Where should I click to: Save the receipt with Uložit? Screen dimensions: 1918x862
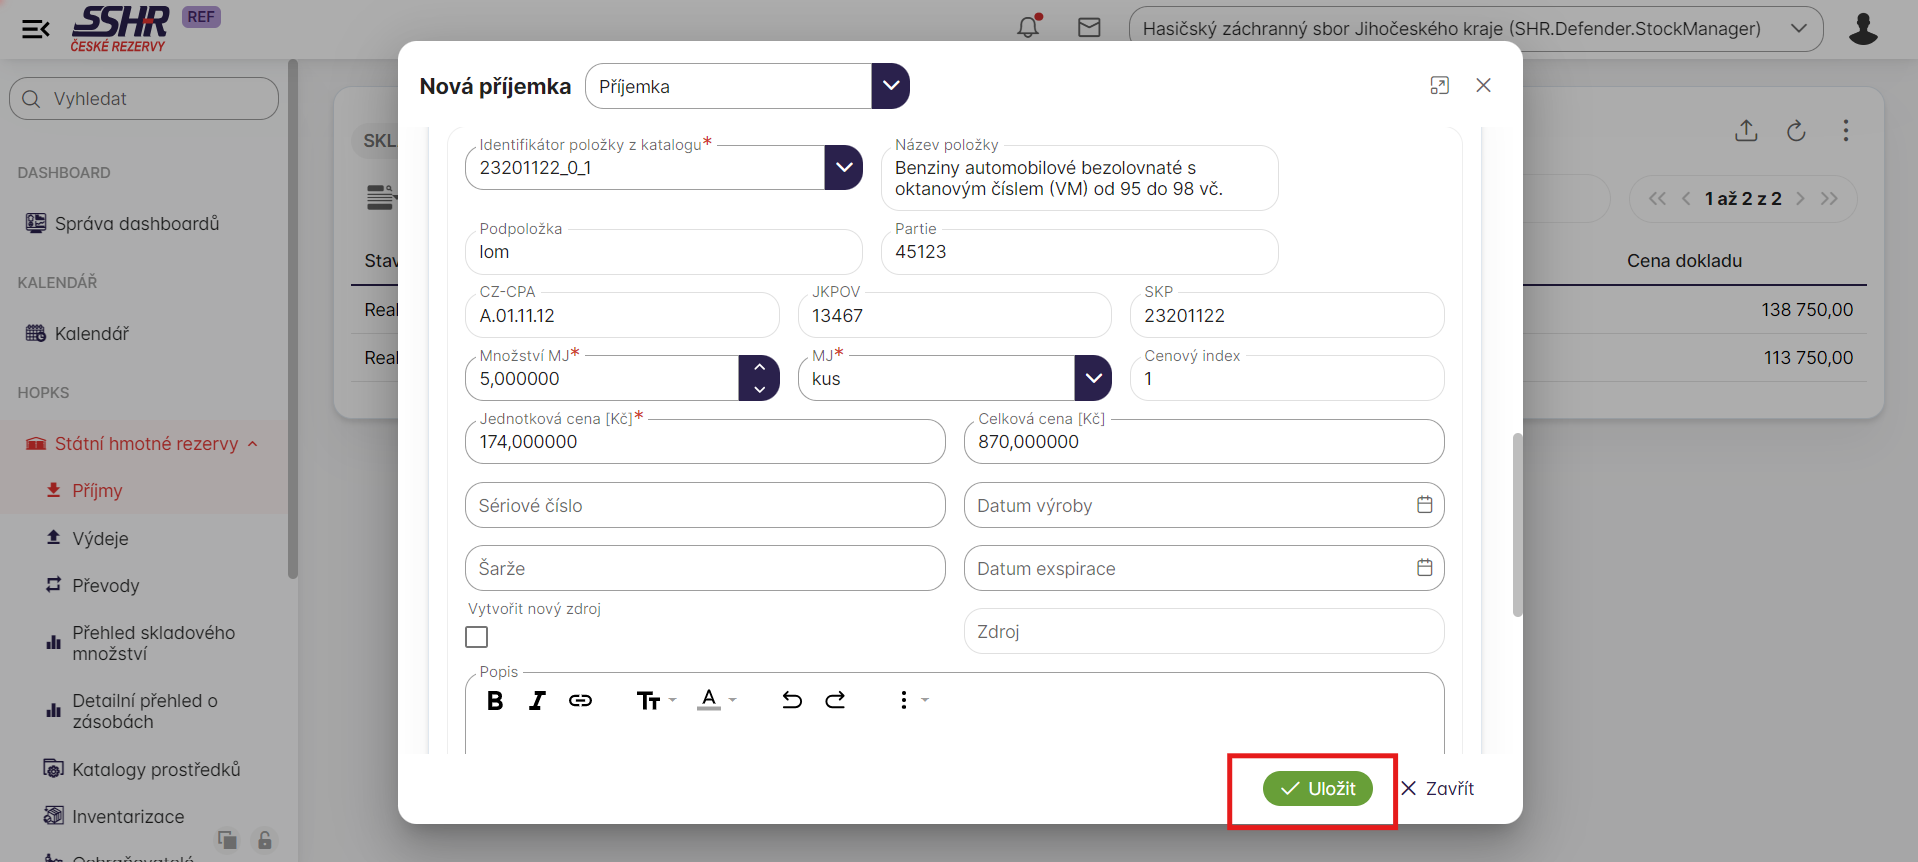pyautogui.click(x=1317, y=789)
